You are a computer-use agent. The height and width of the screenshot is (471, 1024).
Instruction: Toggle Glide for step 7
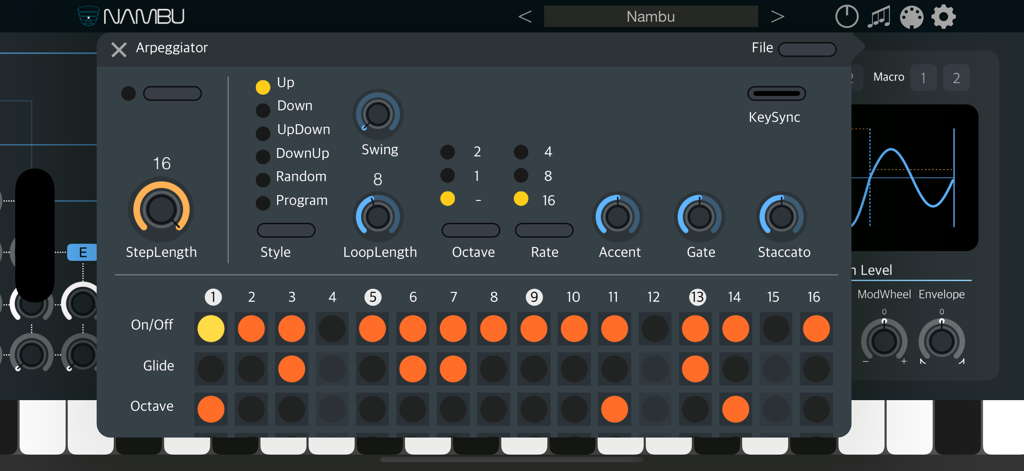[453, 369]
